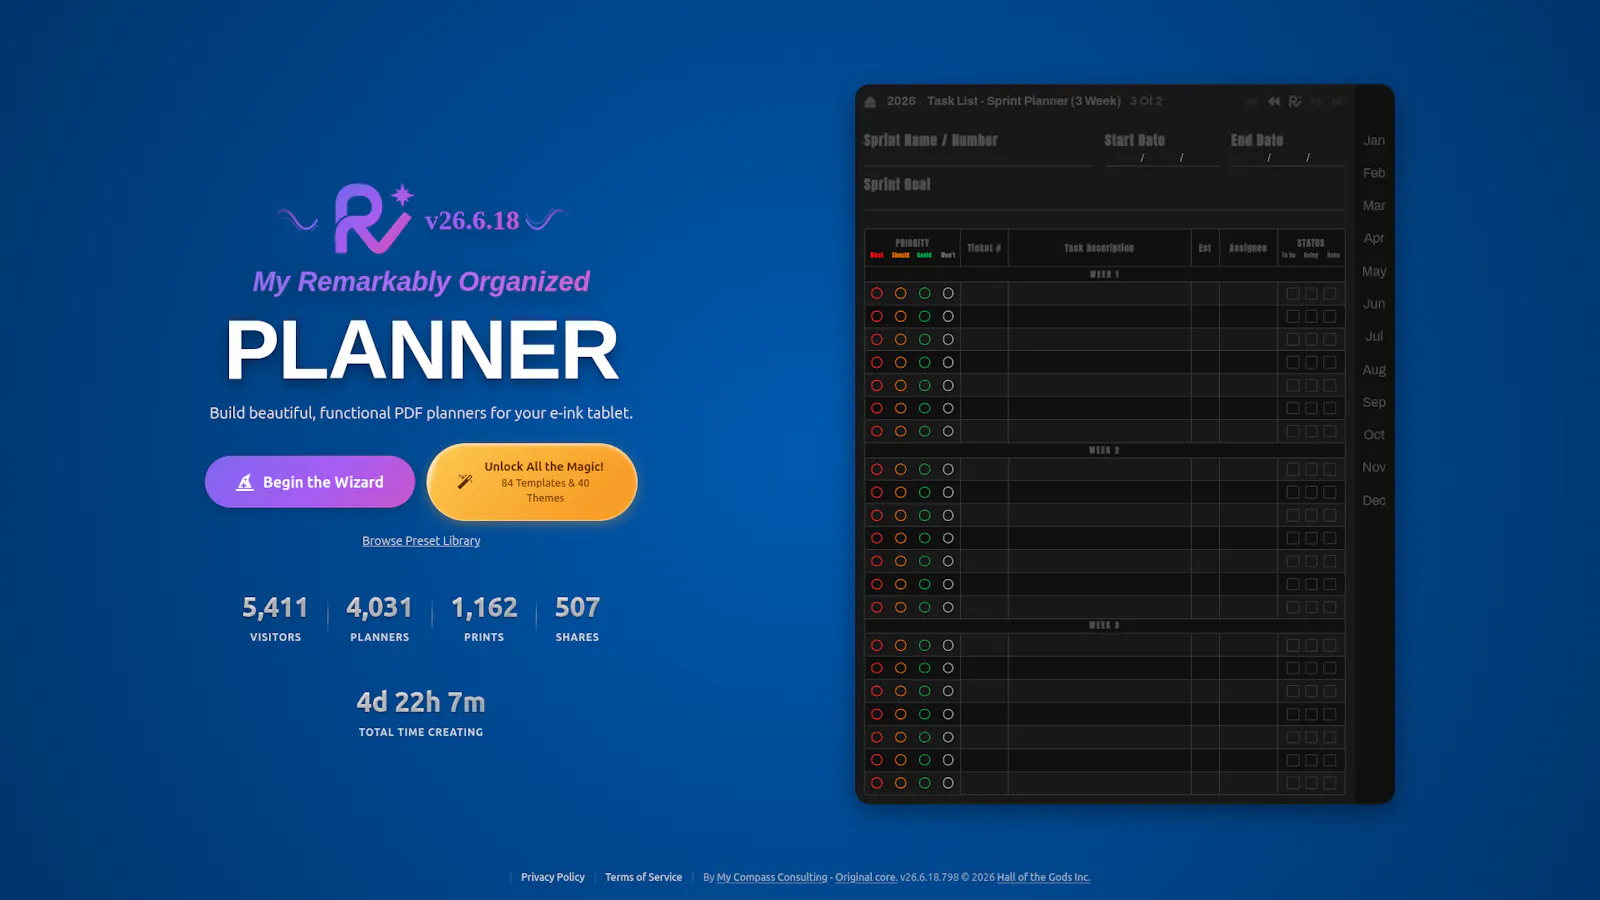Open the Jul month tab

pyautogui.click(x=1374, y=337)
